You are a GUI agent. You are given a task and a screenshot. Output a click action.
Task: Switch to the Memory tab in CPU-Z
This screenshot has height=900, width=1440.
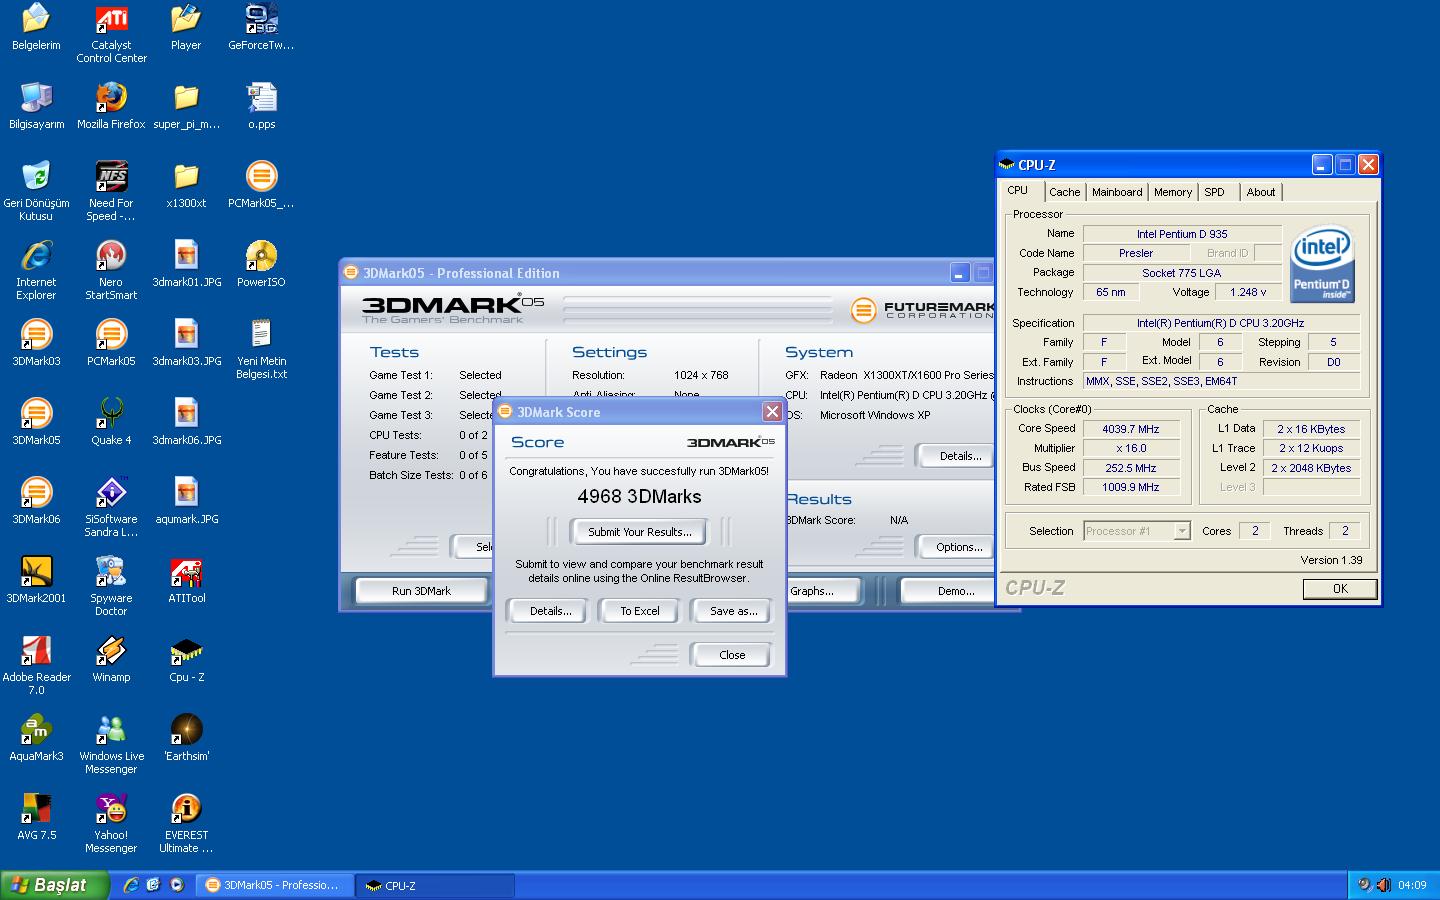tap(1172, 192)
